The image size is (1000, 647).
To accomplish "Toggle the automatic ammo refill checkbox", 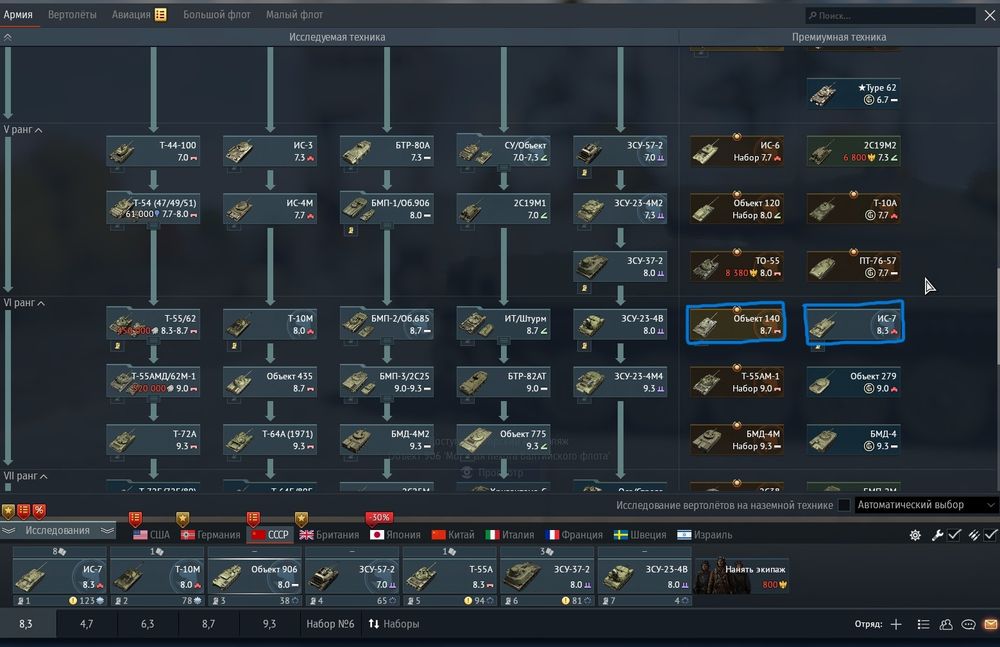I will [990, 535].
